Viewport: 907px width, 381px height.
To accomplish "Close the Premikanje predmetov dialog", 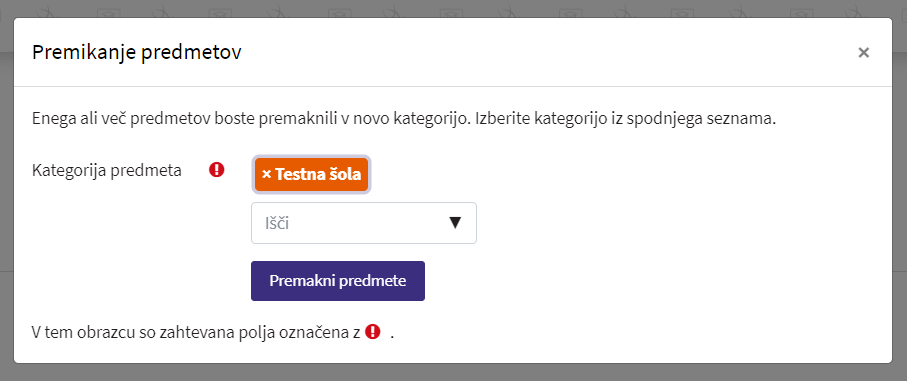I will pyautogui.click(x=863, y=53).
